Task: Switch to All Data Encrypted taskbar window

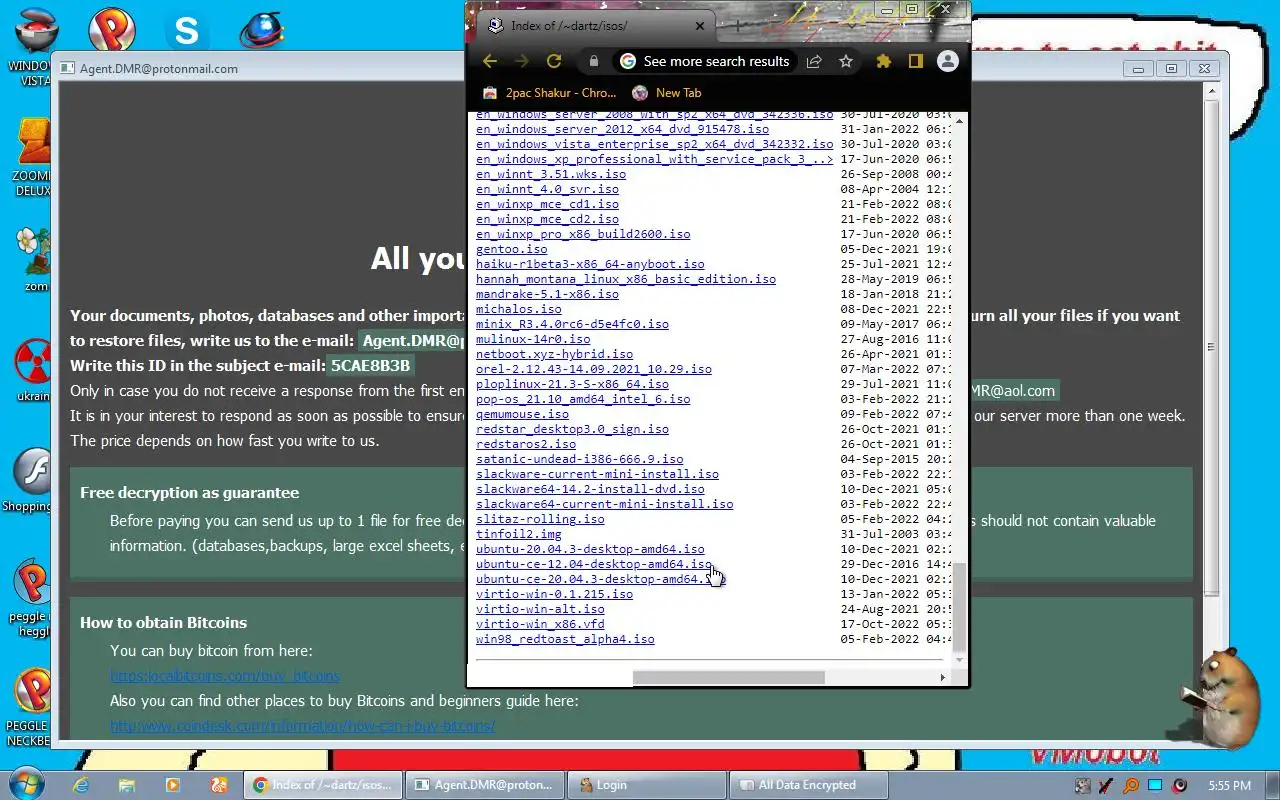Action: 809,785
